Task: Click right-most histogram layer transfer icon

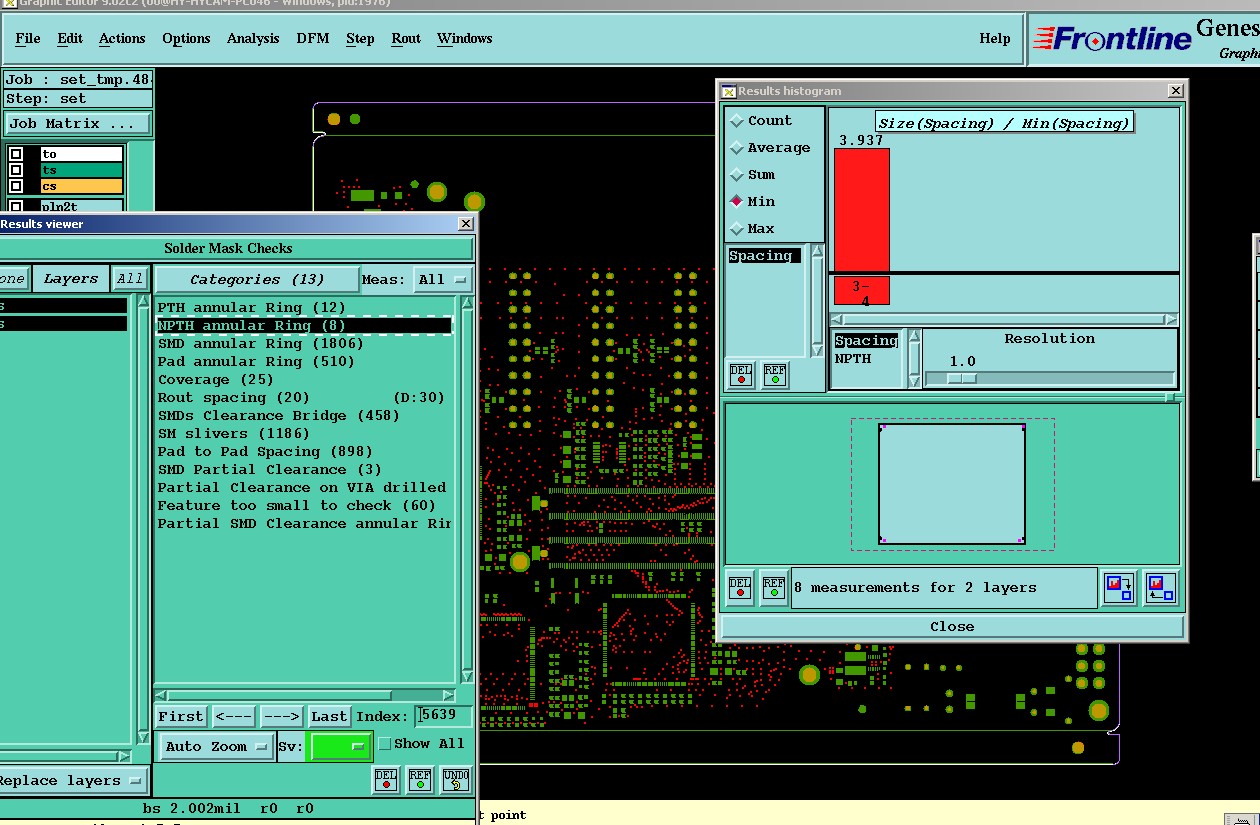Action: (x=1160, y=587)
